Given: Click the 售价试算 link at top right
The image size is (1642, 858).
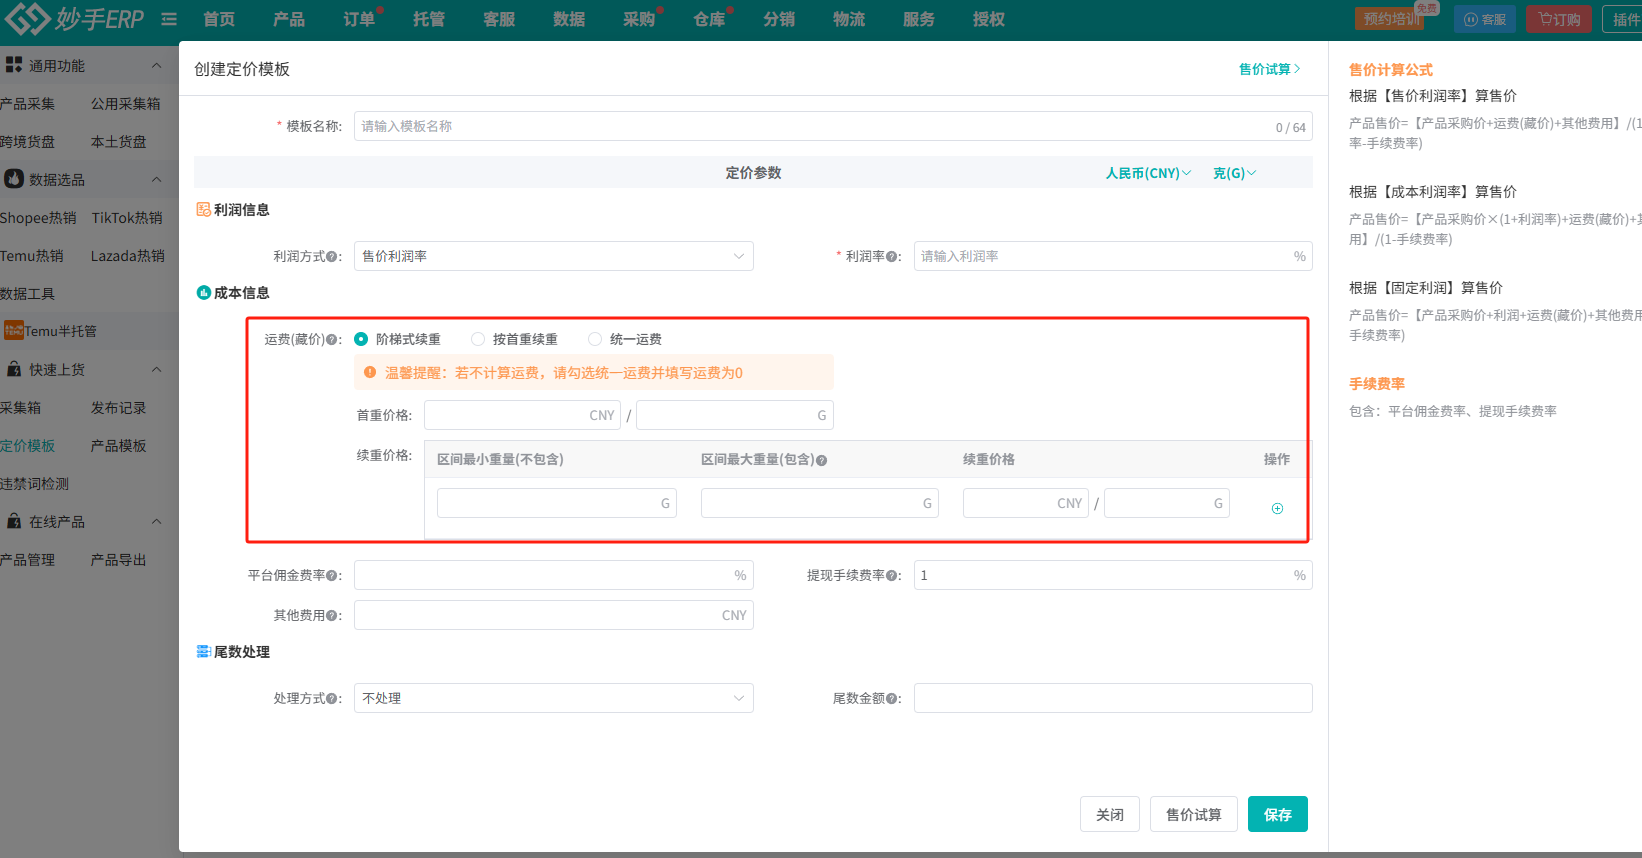Looking at the screenshot, I should 1269,69.
